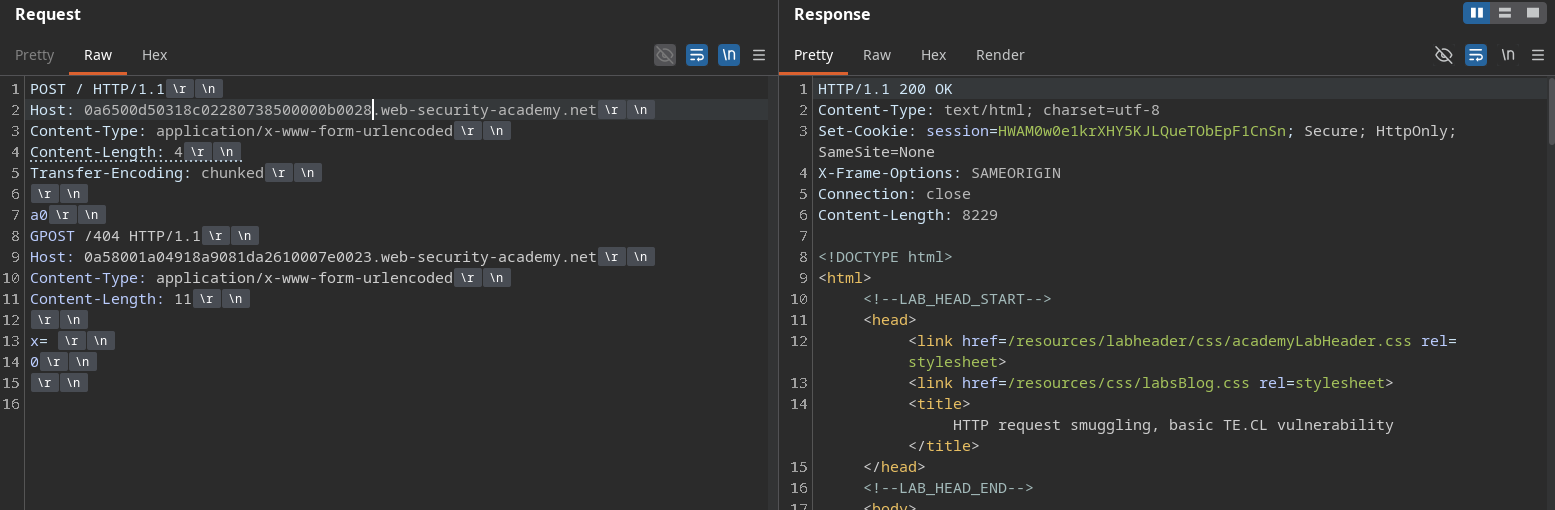
Task: Click 'Connection: close' response header
Action: 894,194
